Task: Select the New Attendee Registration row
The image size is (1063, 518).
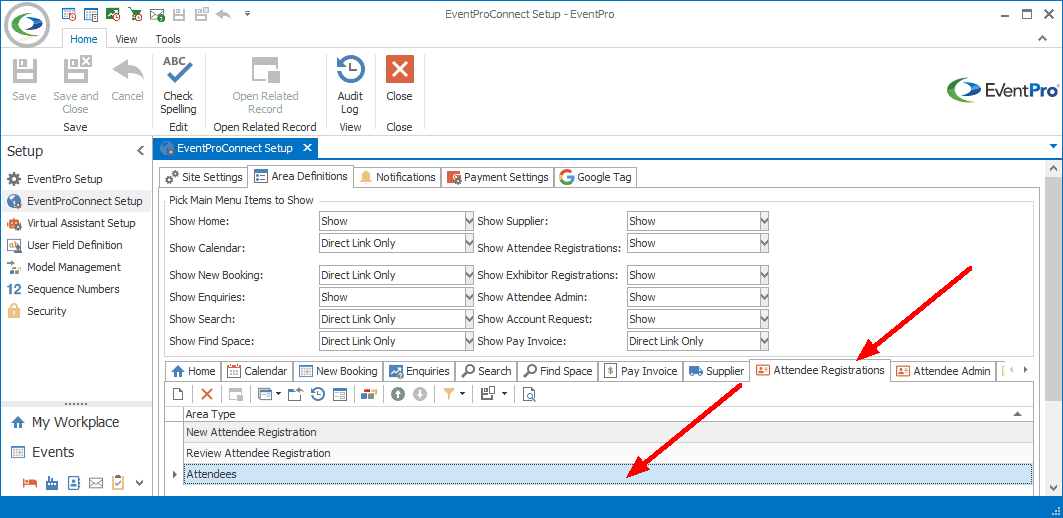Action: click(608, 432)
